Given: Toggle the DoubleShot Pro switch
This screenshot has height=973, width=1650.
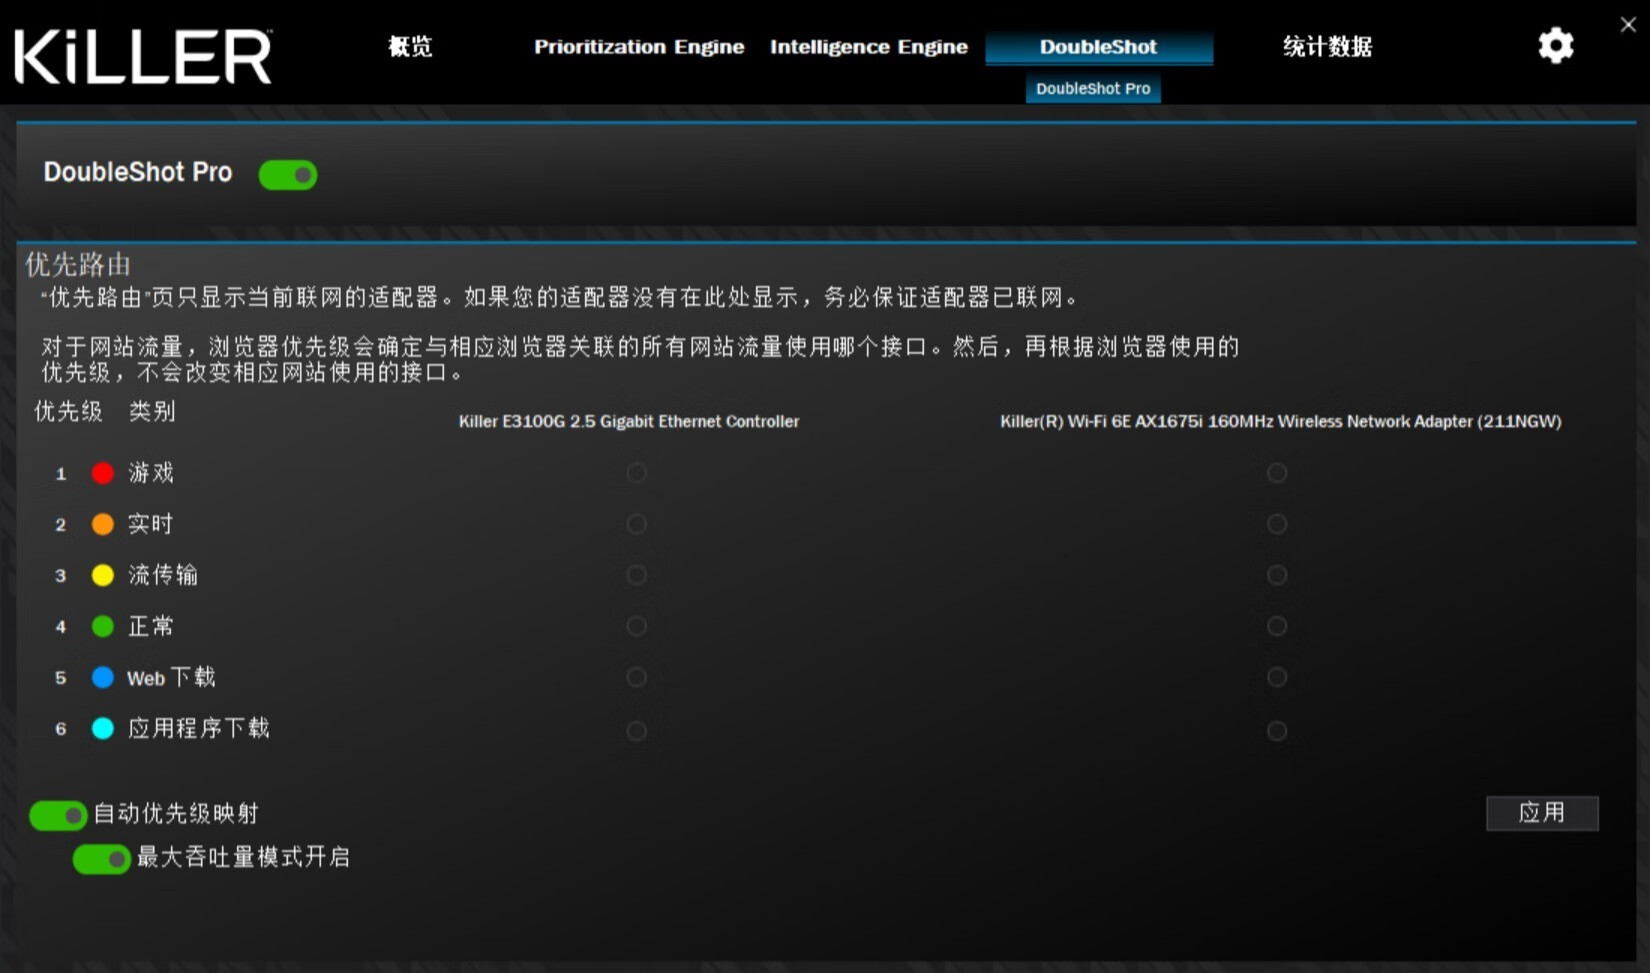Looking at the screenshot, I should click(288, 175).
